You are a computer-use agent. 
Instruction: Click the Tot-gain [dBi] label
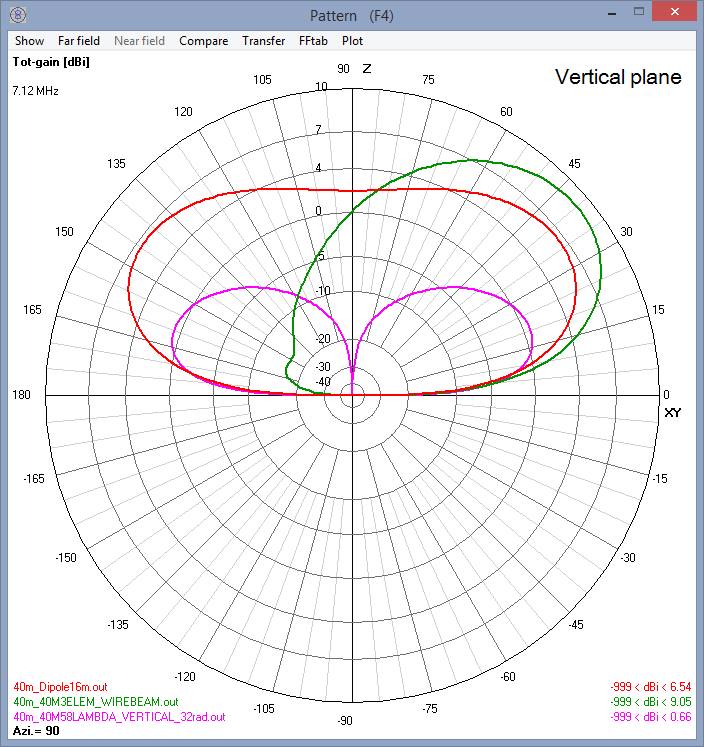point(48,62)
